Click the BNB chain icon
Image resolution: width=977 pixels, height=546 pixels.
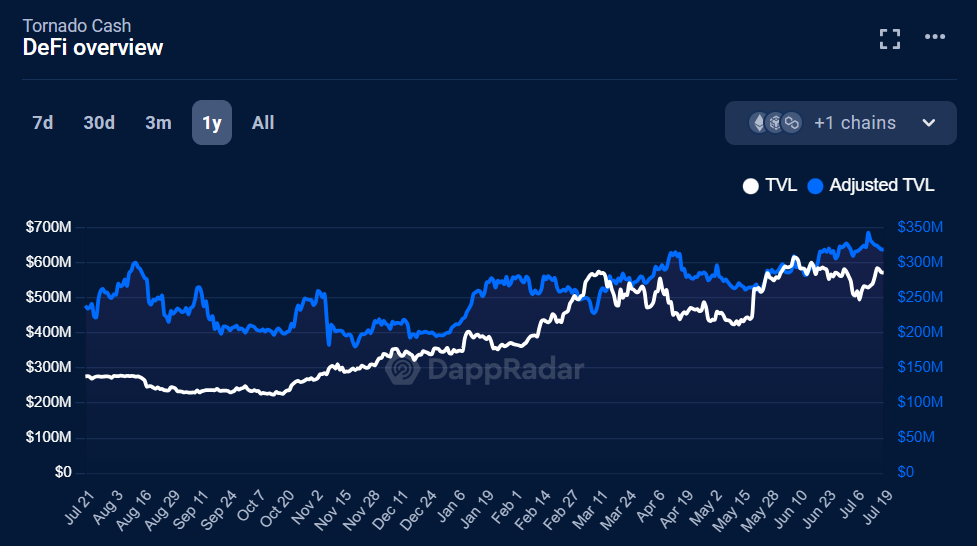(x=776, y=123)
